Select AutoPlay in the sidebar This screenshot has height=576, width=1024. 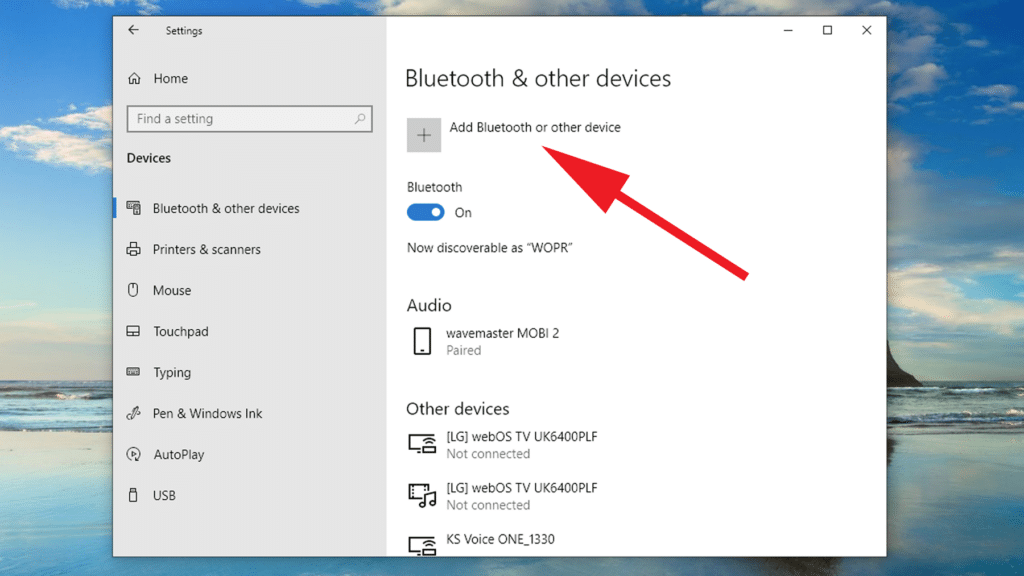tap(178, 455)
